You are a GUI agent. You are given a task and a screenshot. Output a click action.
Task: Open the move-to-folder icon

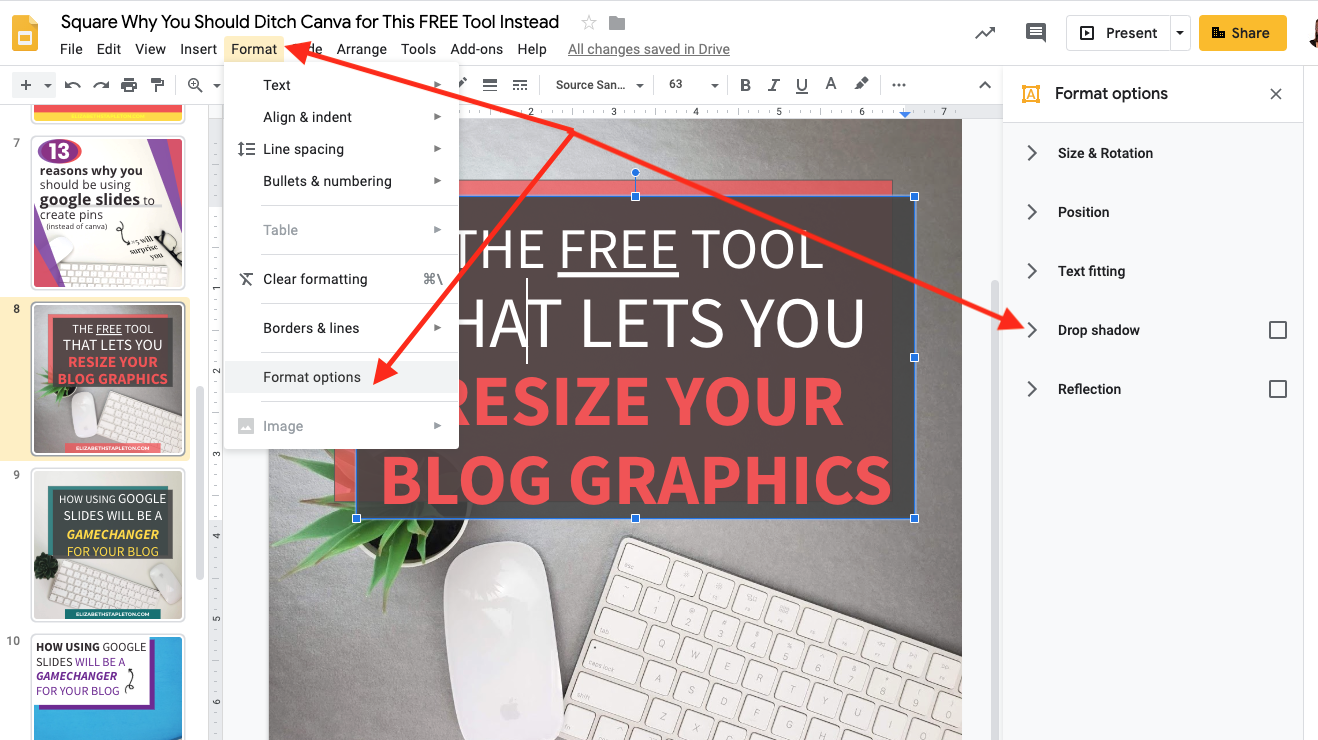(x=617, y=22)
